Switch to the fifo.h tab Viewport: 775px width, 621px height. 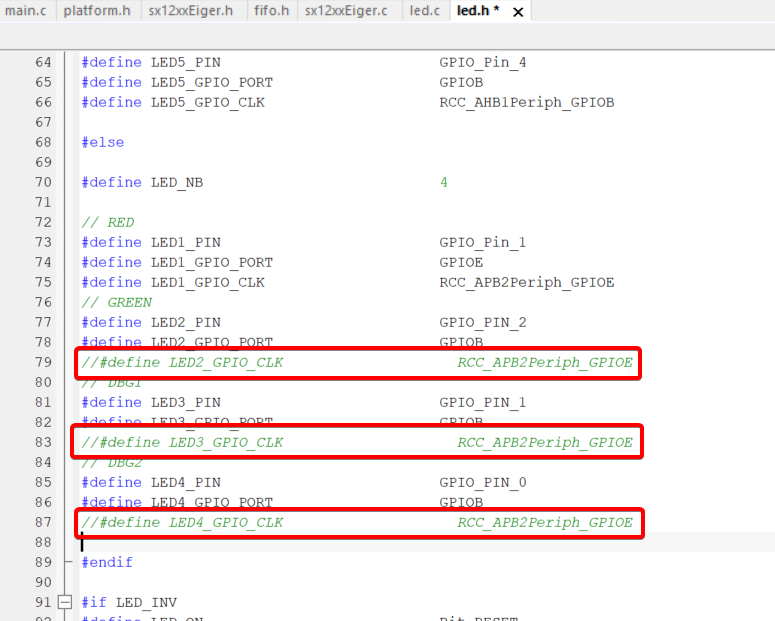(272, 11)
